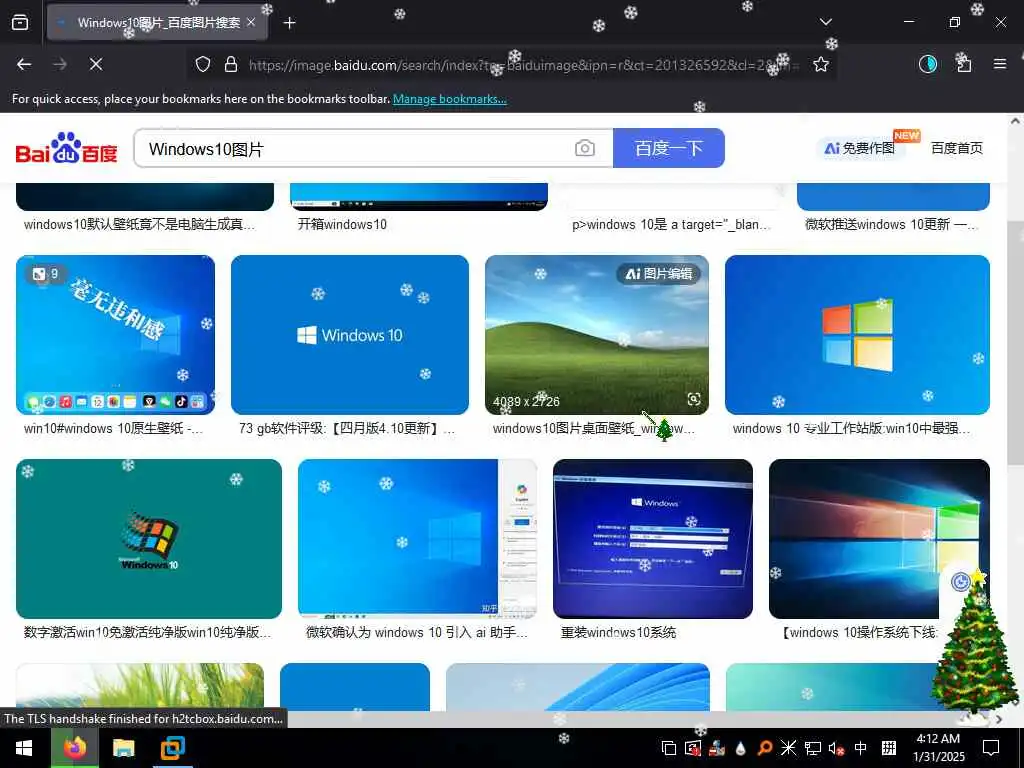
Task: Click the circular half-moon toolbar icon
Action: coord(927,64)
